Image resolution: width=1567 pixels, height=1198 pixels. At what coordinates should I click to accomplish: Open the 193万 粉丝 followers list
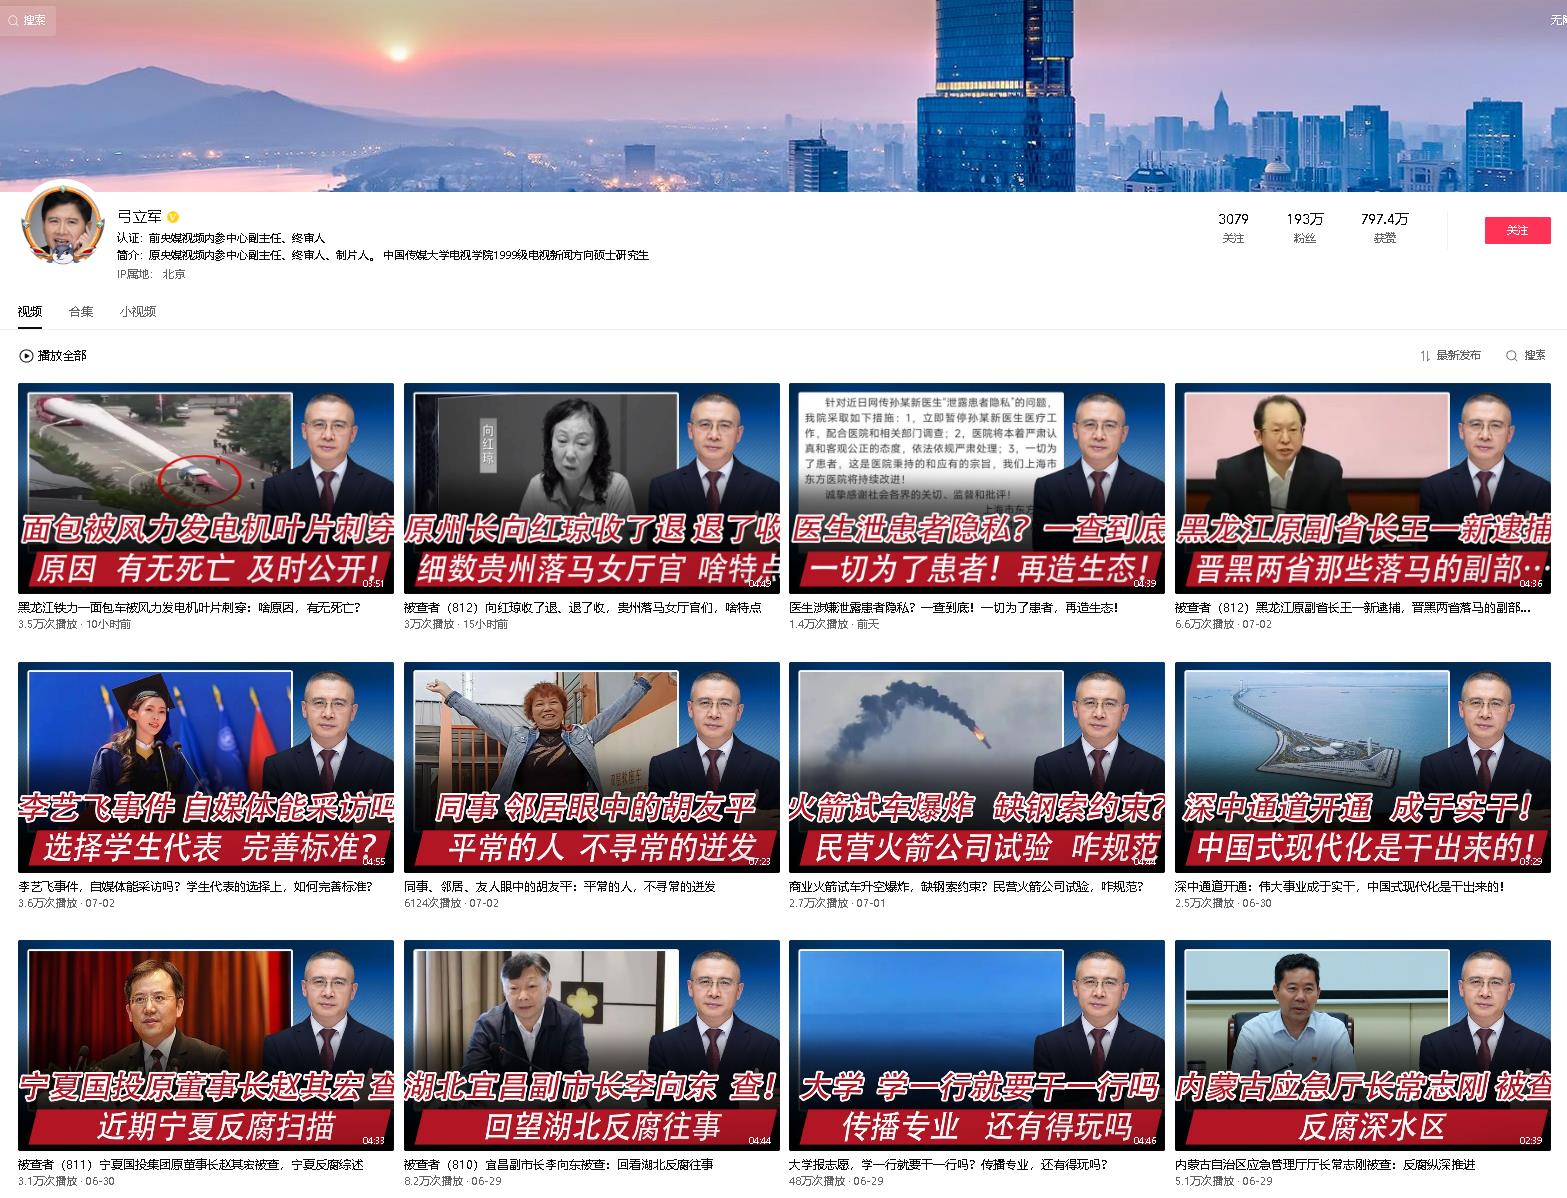click(1304, 228)
